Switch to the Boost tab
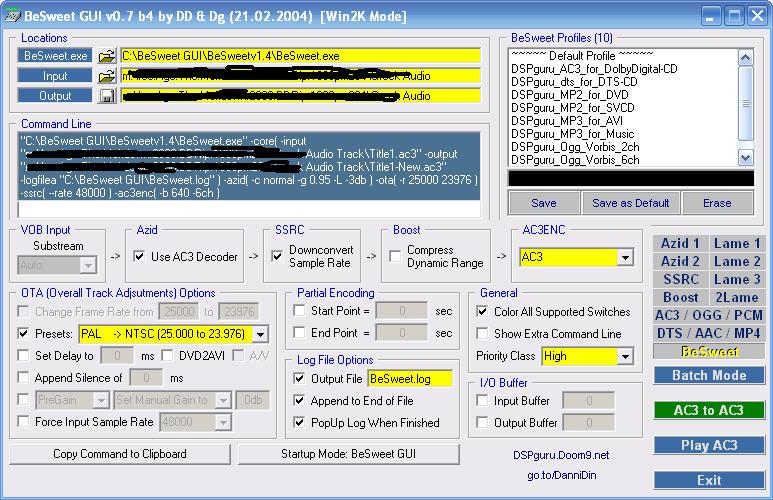 (x=680, y=297)
